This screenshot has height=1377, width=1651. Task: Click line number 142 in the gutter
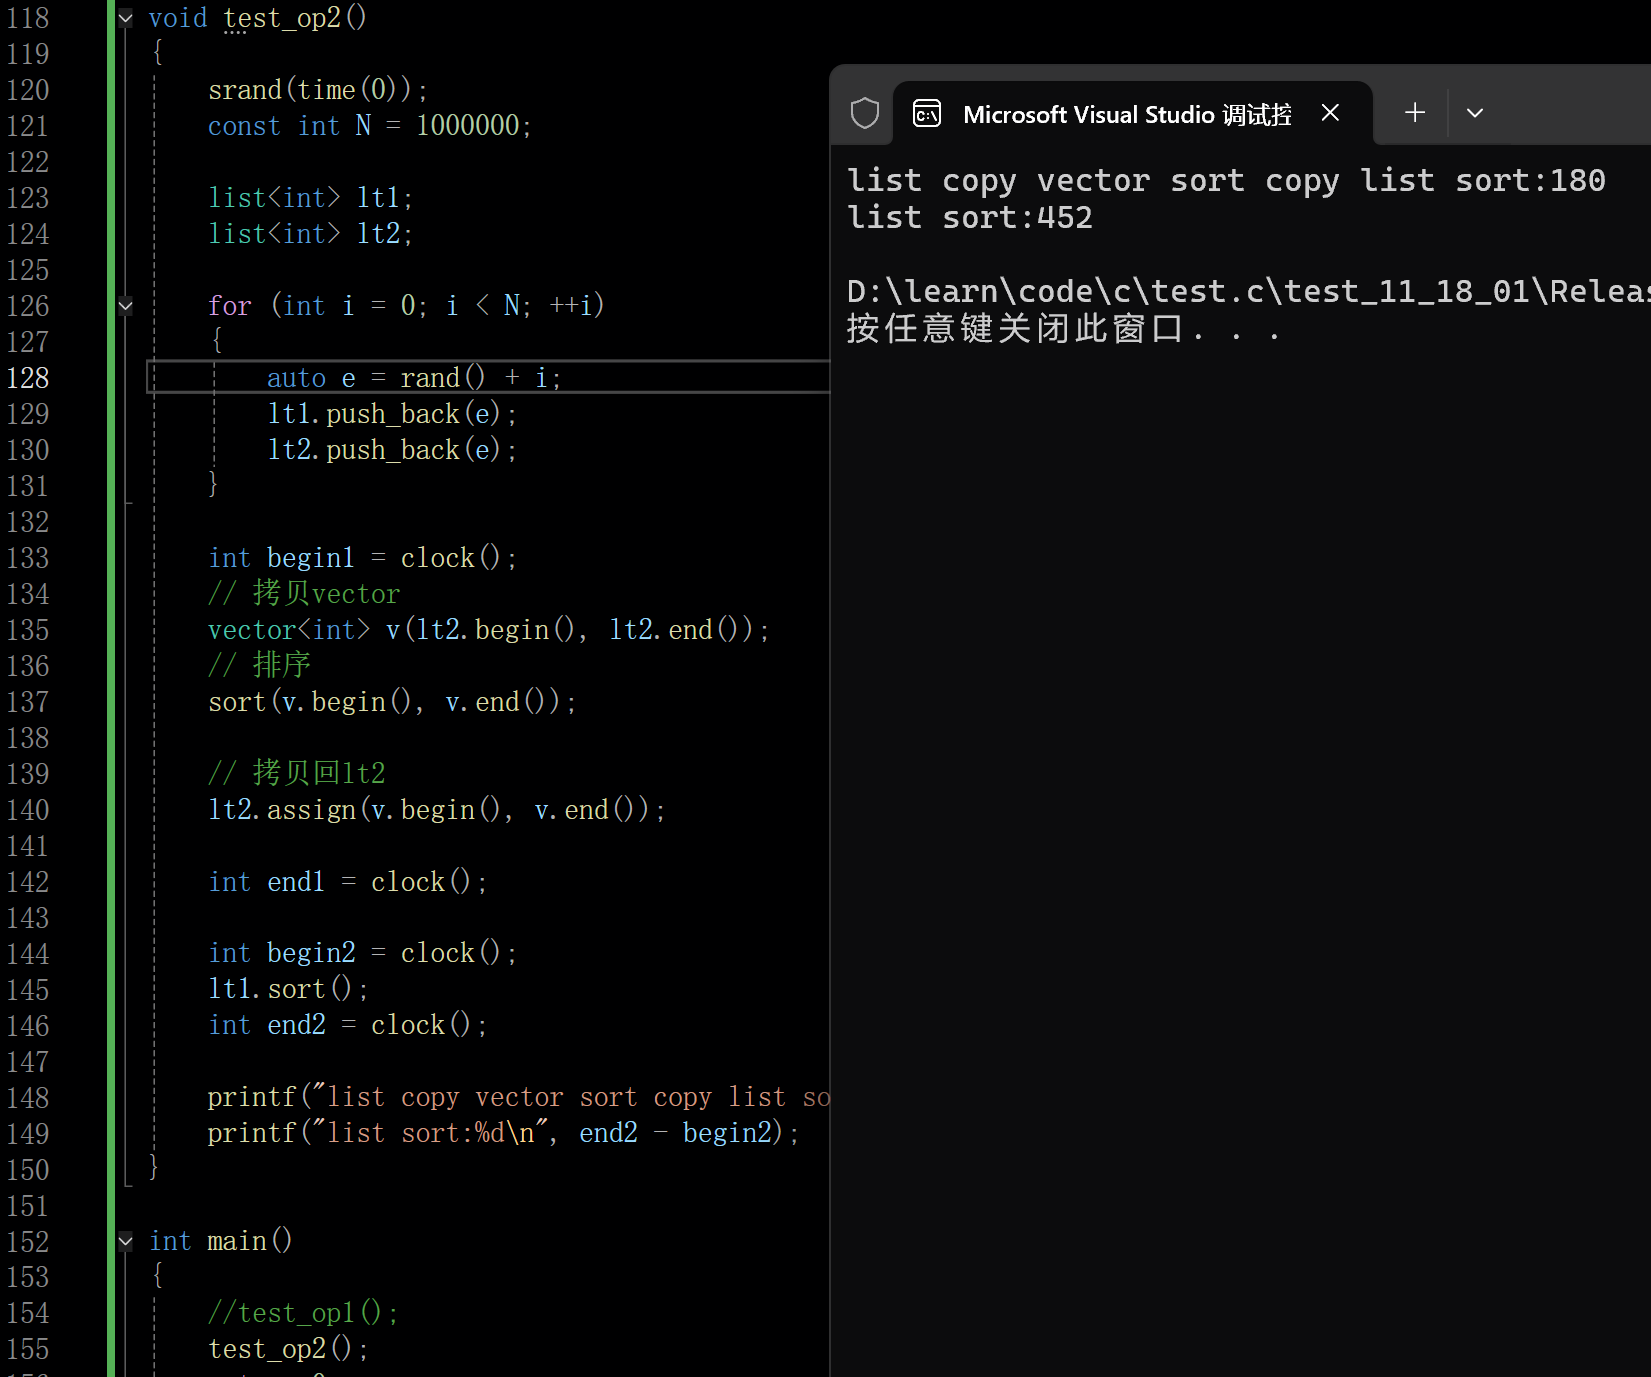[x=28, y=882]
